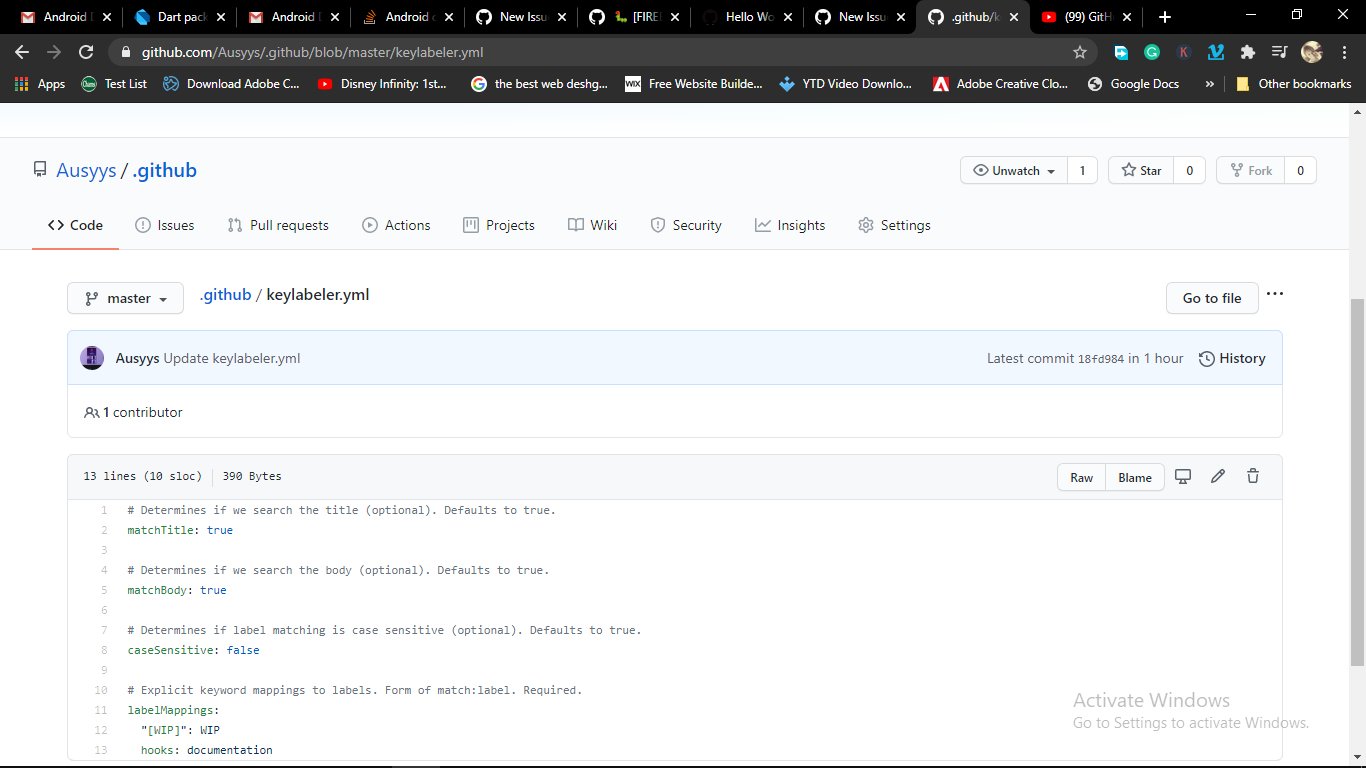Open Other bookmarks folder

[x=1293, y=84]
